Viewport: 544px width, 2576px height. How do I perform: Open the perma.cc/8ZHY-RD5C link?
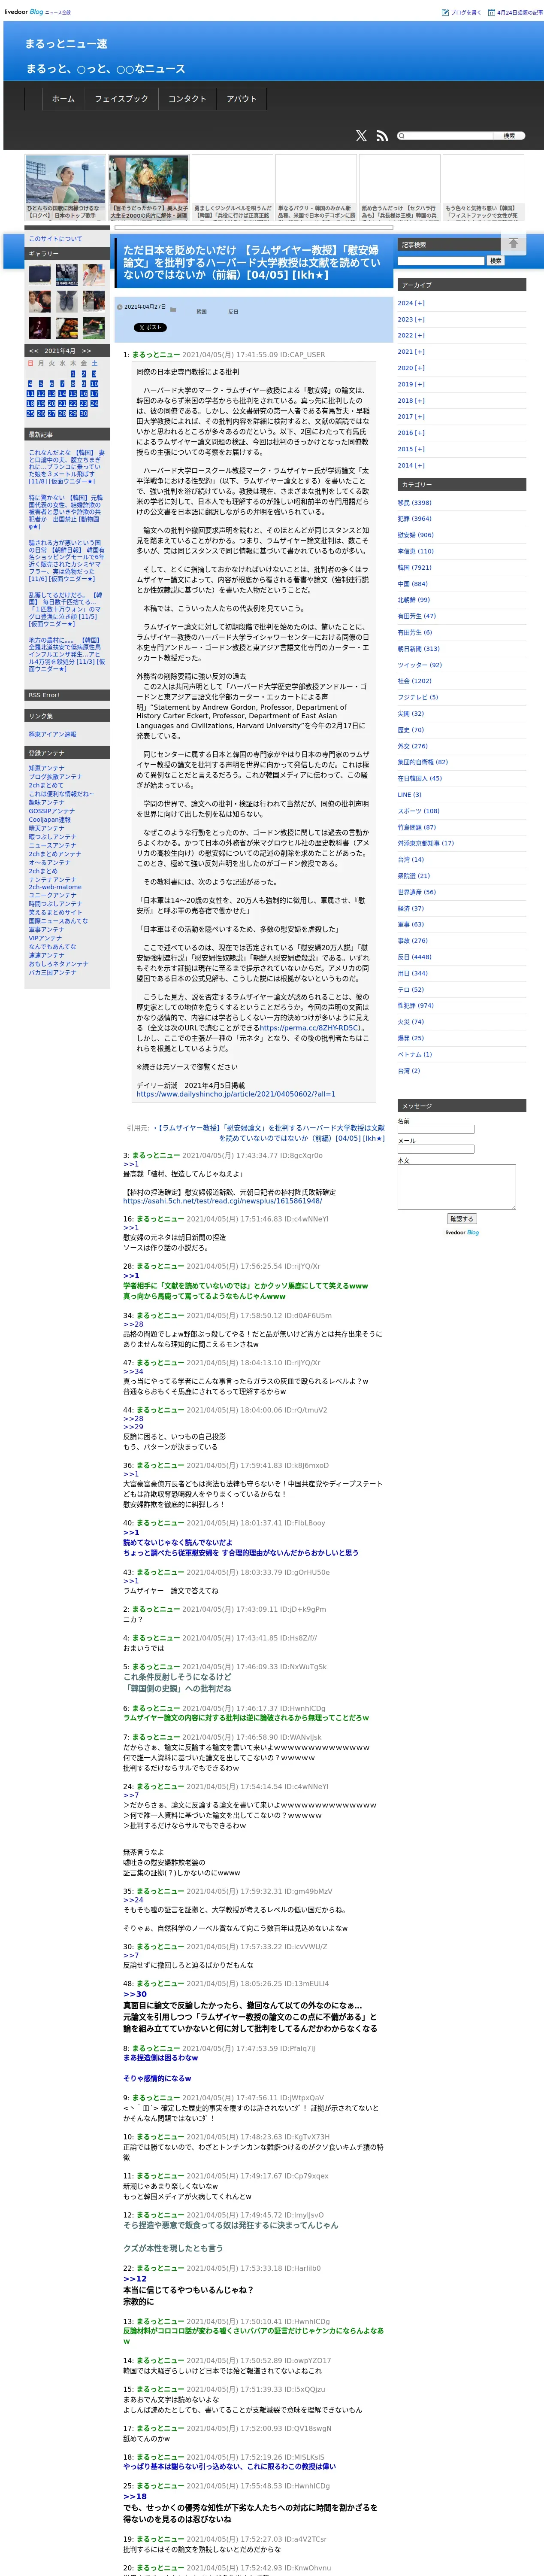pyautogui.click(x=309, y=1027)
